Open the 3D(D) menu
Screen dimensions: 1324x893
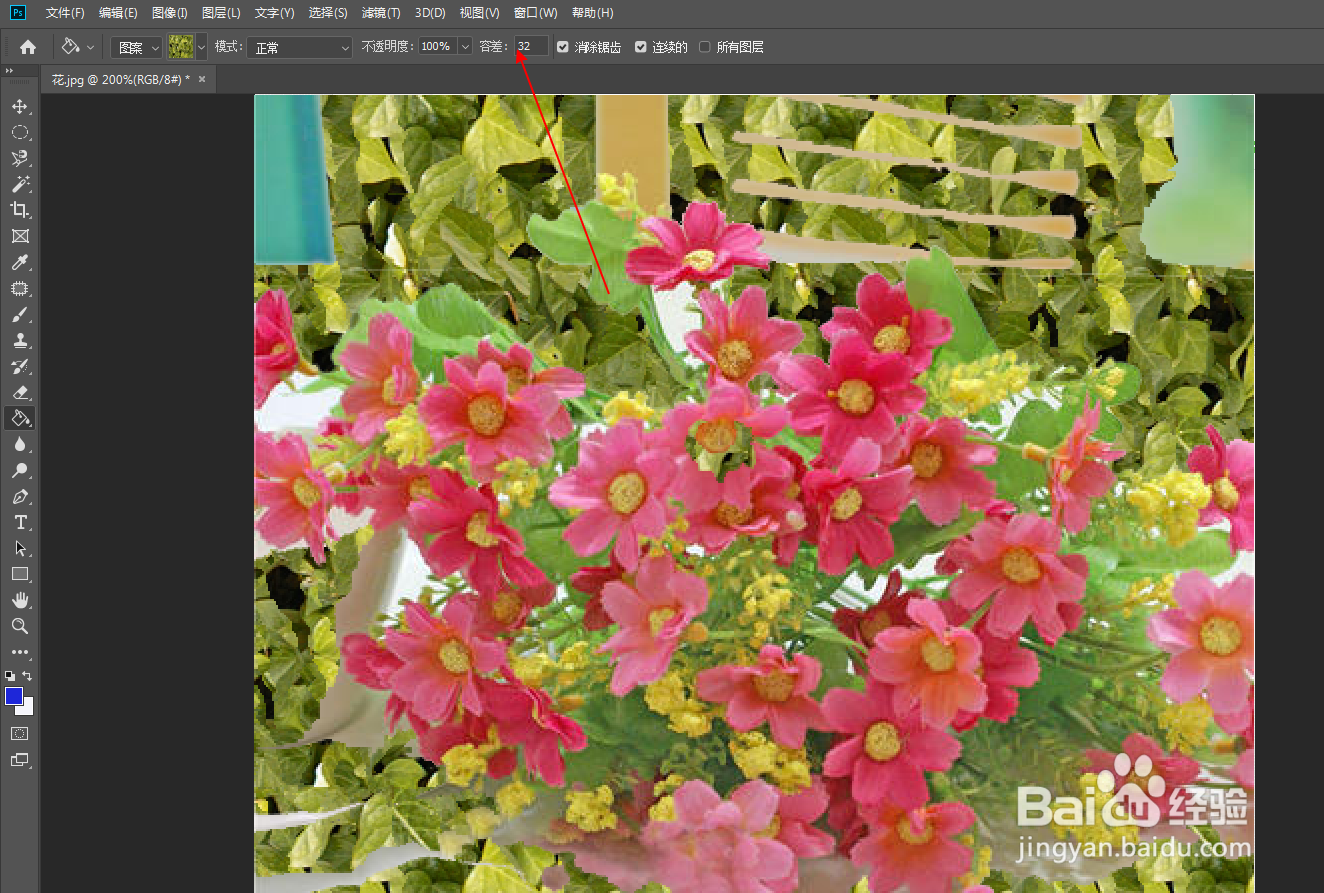430,13
